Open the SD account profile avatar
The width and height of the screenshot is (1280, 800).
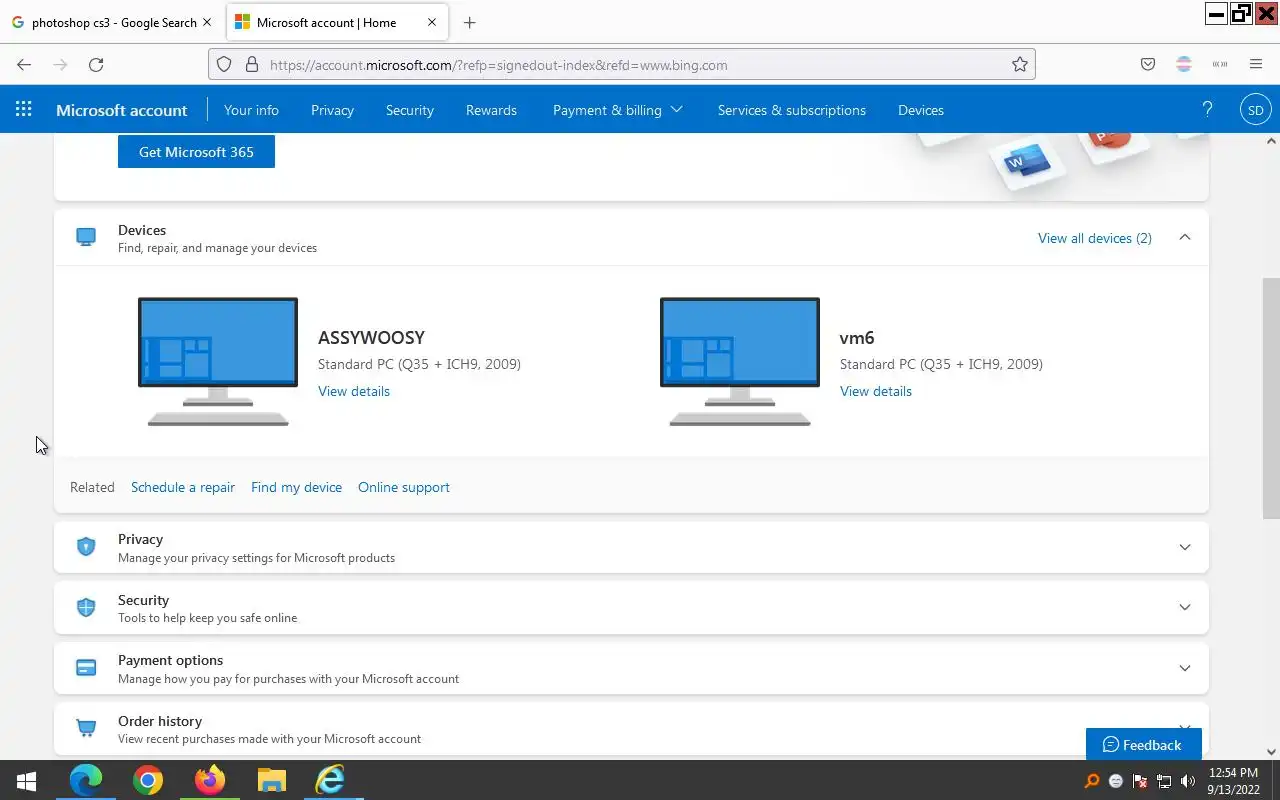point(1255,110)
